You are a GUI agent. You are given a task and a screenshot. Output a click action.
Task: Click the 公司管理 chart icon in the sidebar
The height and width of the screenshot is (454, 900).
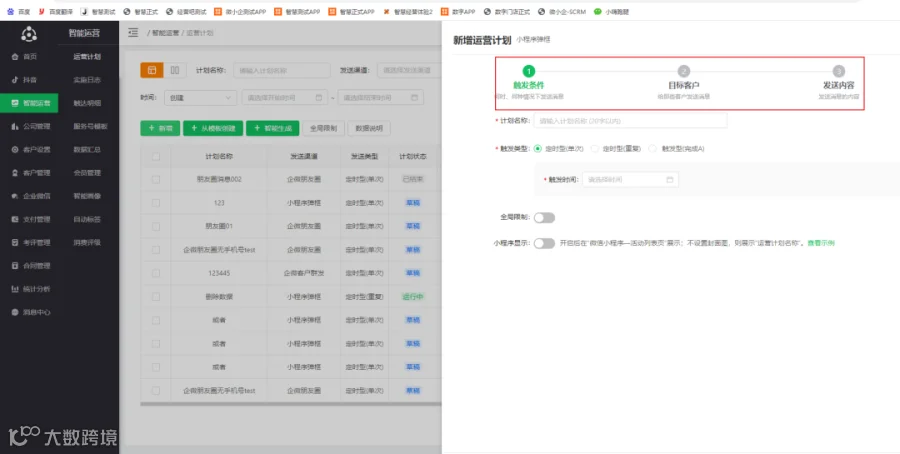[15, 126]
